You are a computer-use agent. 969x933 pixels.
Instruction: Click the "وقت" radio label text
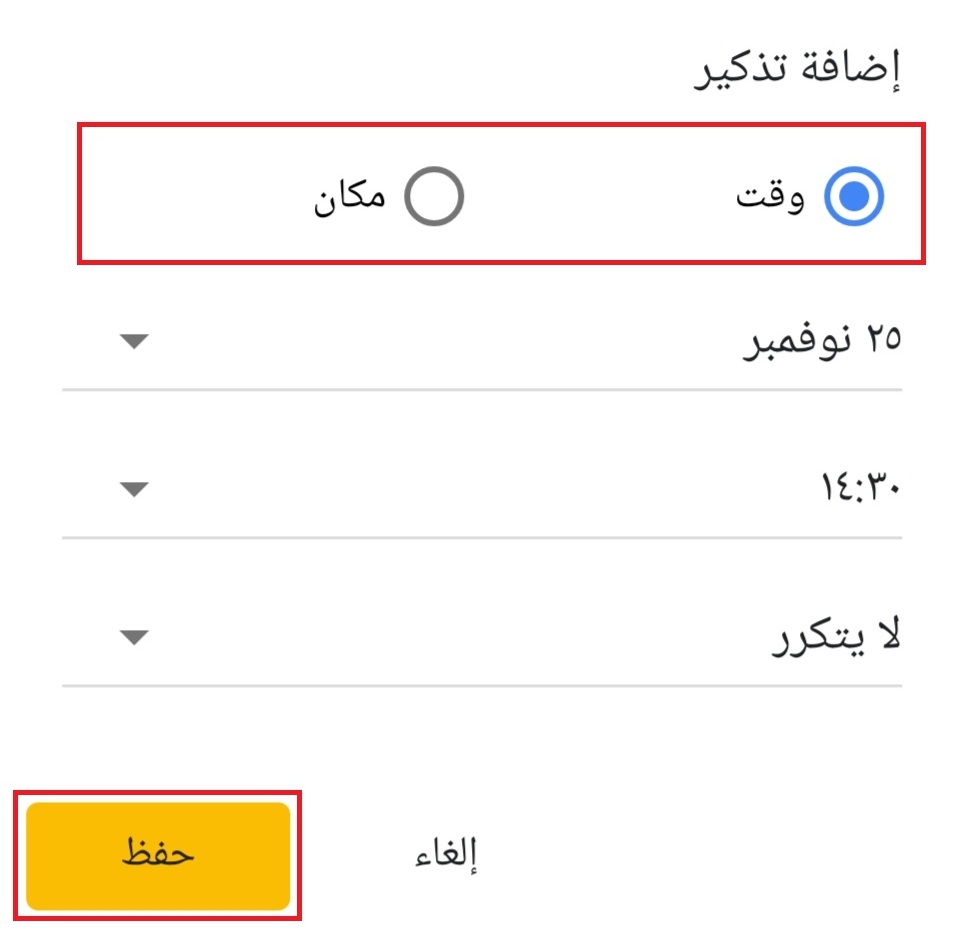(x=770, y=197)
